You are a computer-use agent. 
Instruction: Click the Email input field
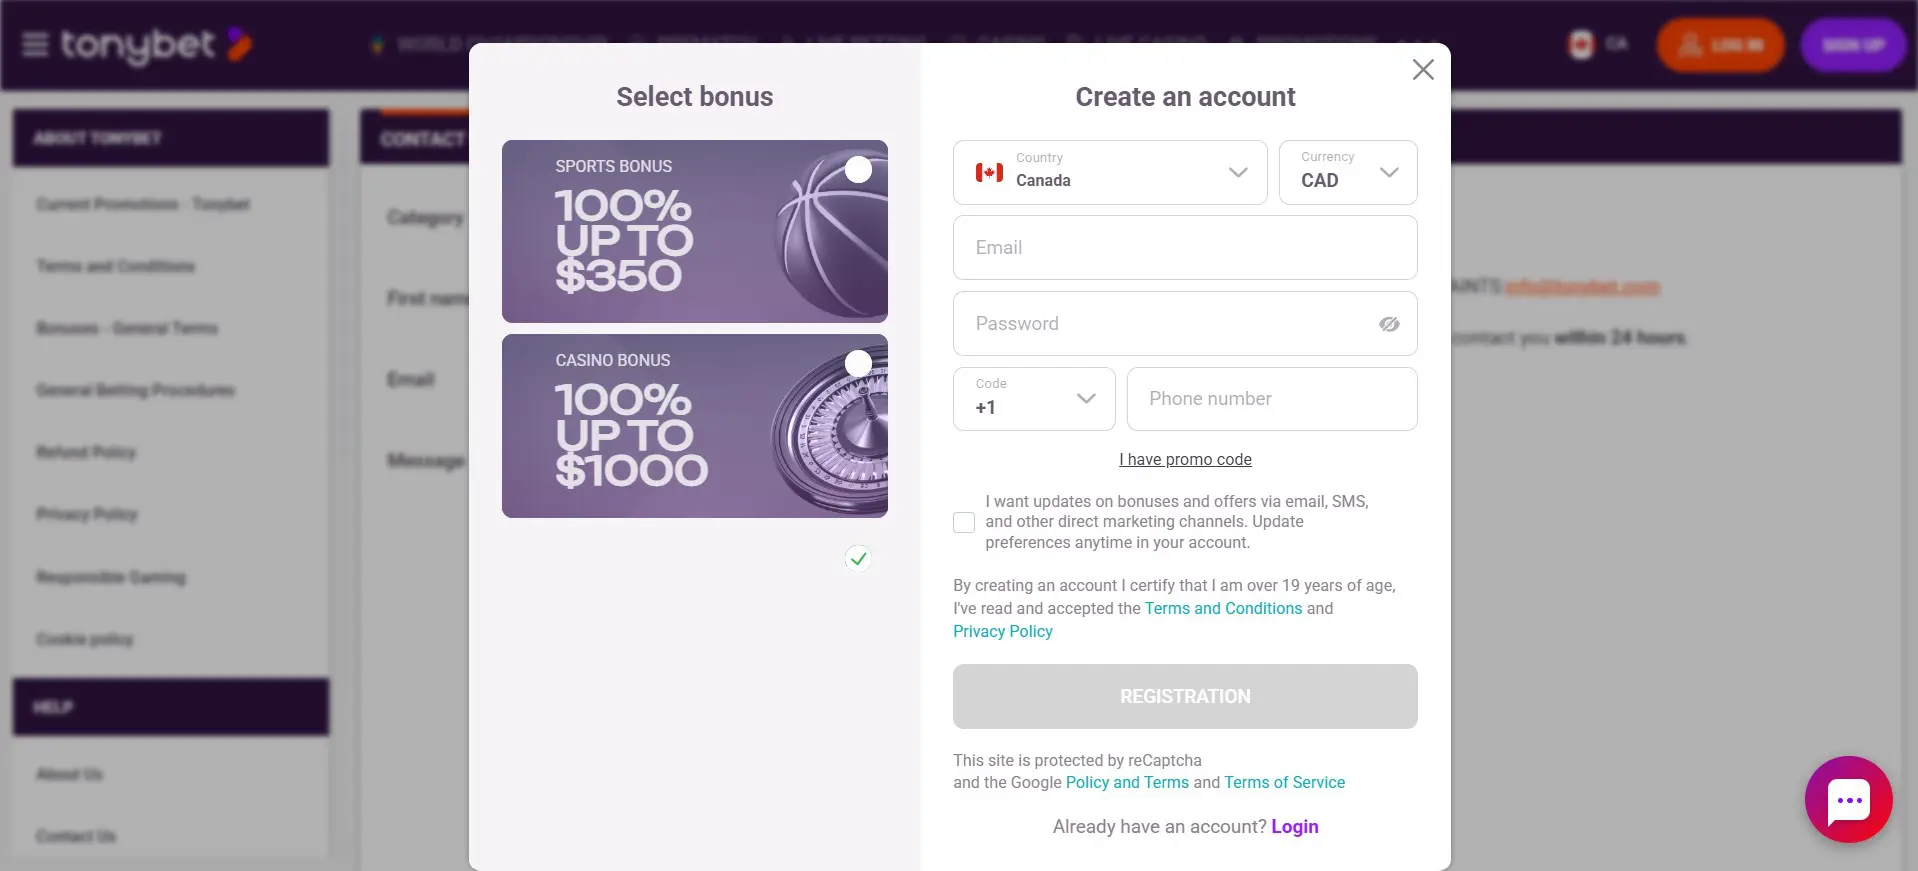pos(1185,248)
